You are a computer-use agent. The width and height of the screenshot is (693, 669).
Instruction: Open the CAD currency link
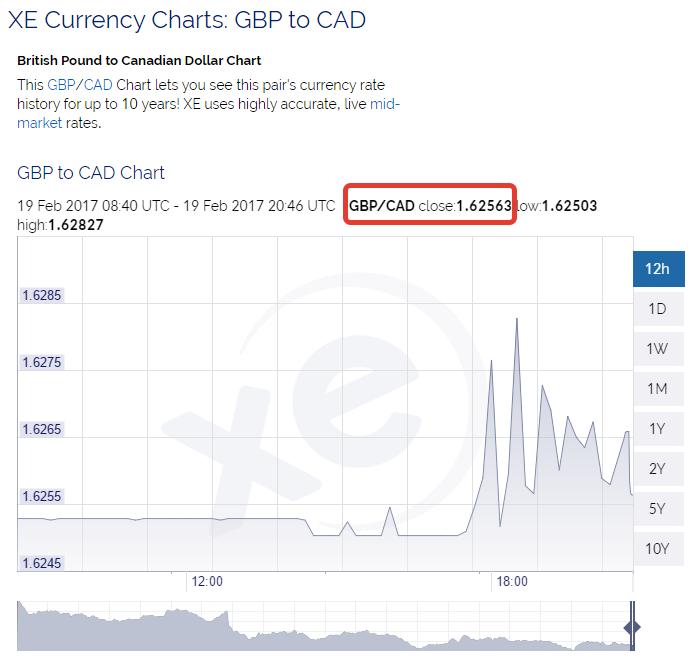tap(98, 84)
